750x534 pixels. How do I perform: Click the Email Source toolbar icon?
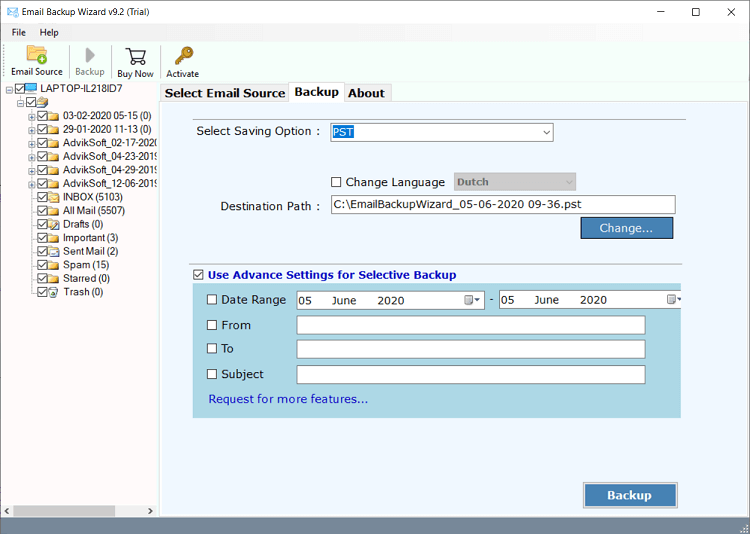click(36, 55)
